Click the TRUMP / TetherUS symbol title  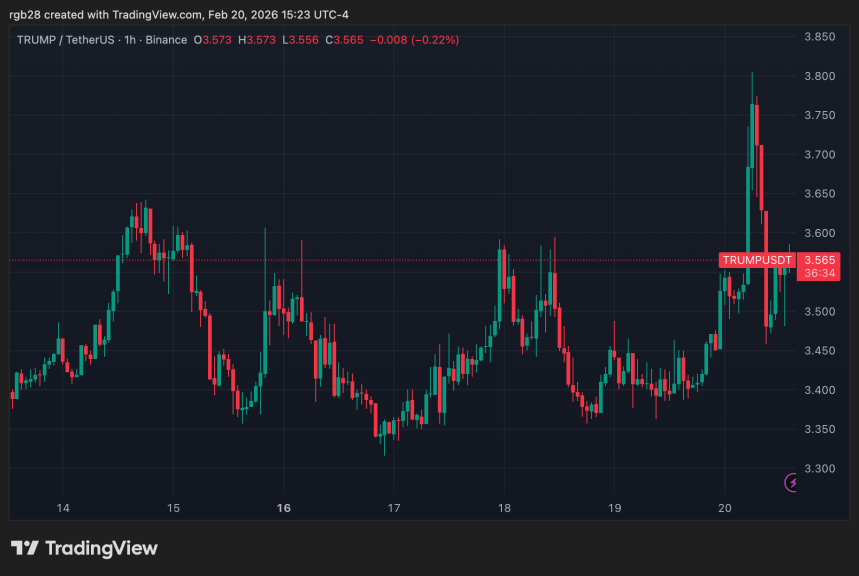(65, 40)
